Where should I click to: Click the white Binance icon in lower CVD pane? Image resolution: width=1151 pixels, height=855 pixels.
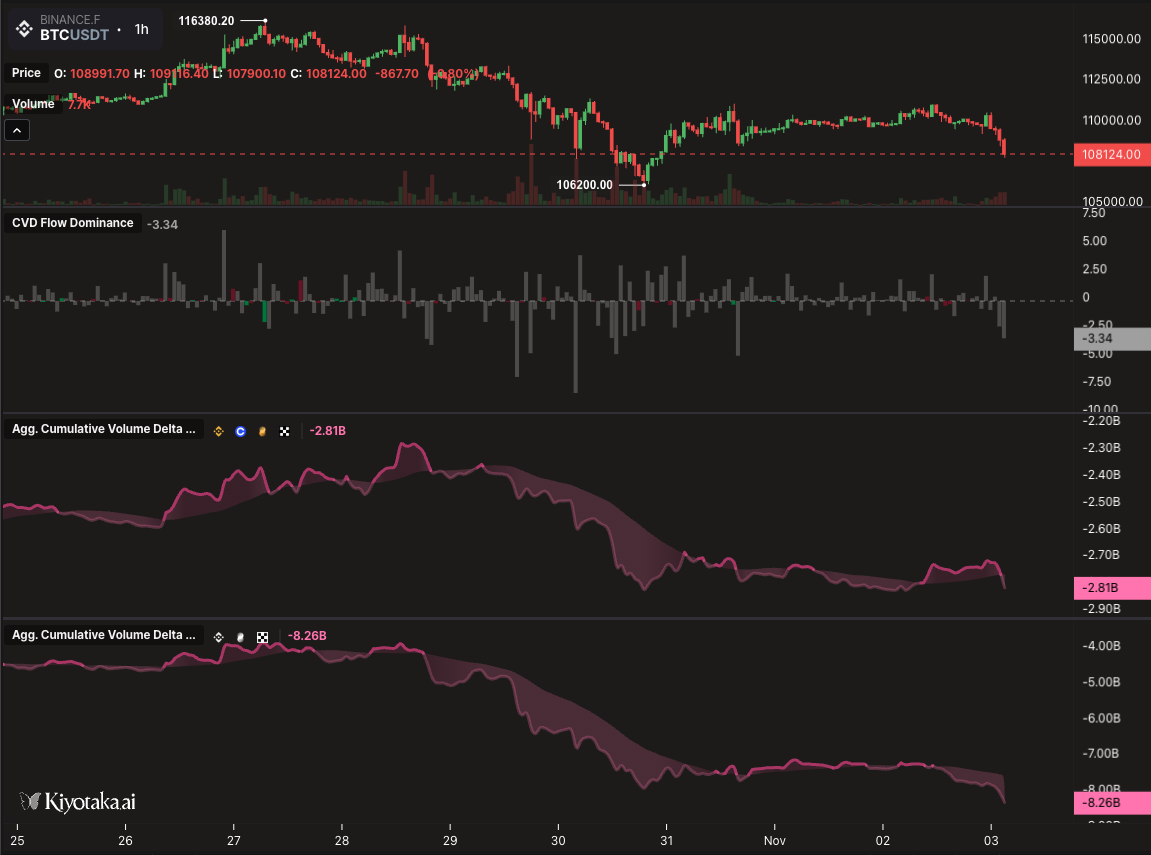[218, 636]
